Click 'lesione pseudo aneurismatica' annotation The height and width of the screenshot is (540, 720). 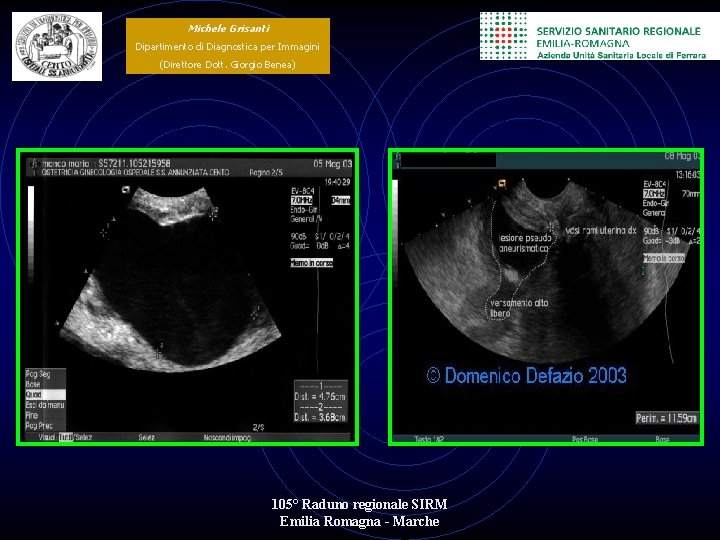[x=524, y=243]
